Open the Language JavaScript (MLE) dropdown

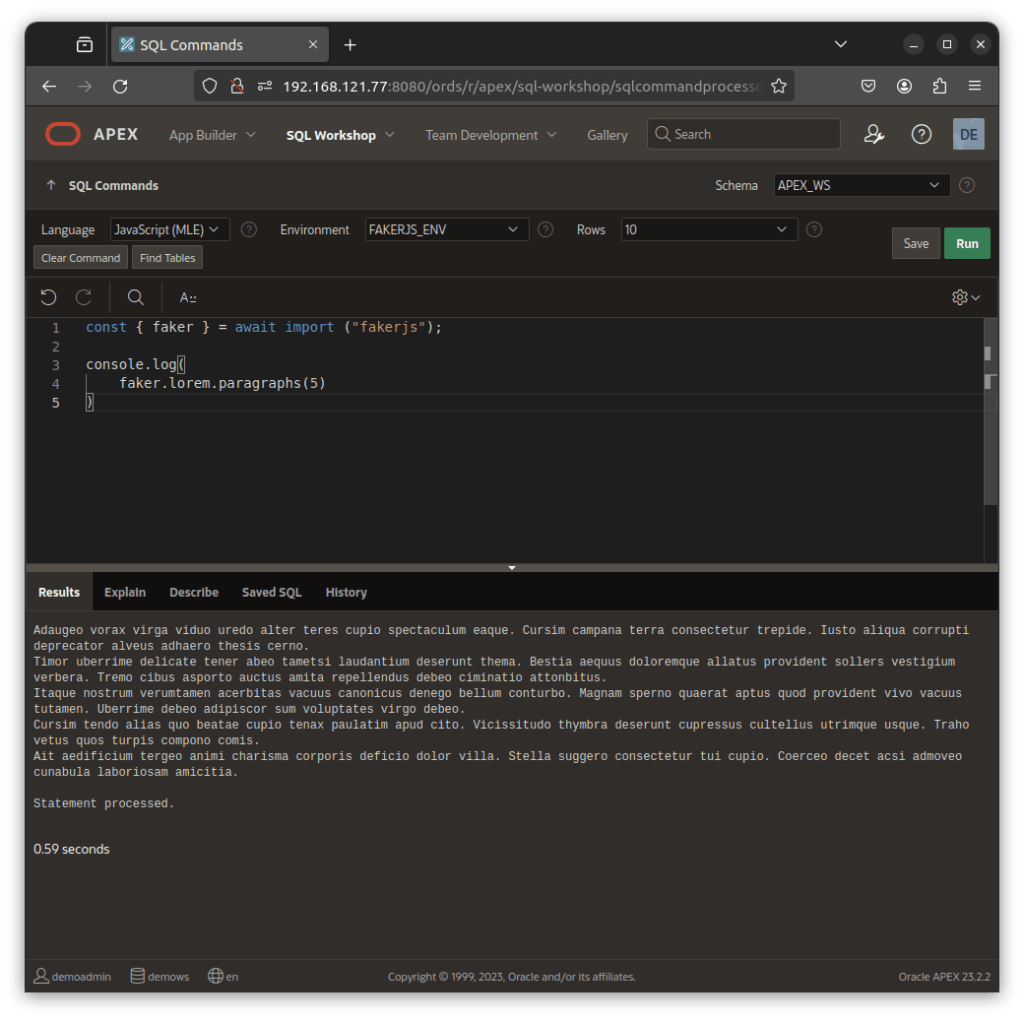(x=170, y=230)
